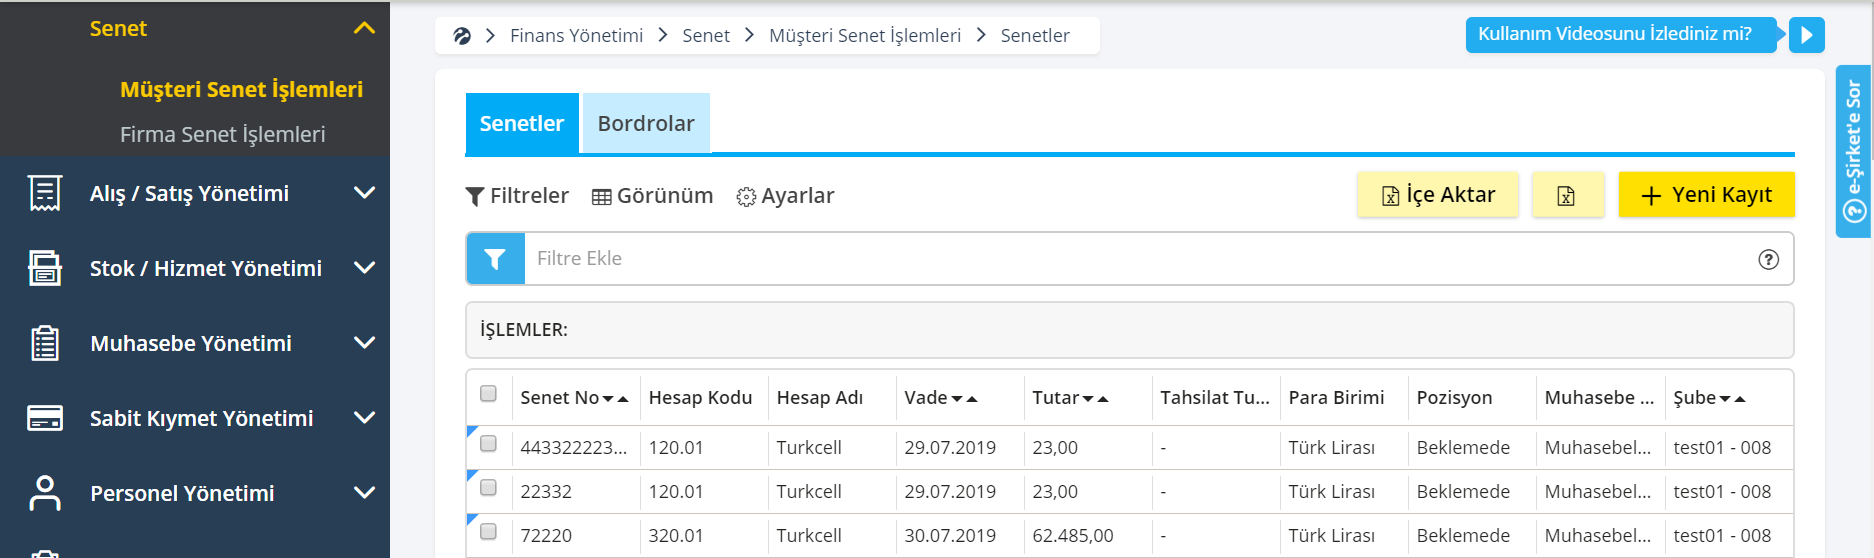Expand Alış / Satış Yönetimi chevron
The image size is (1874, 558).
pos(364,192)
